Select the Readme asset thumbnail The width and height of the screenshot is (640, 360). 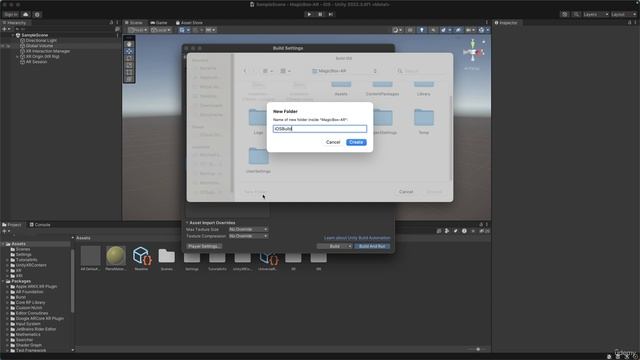(141, 256)
